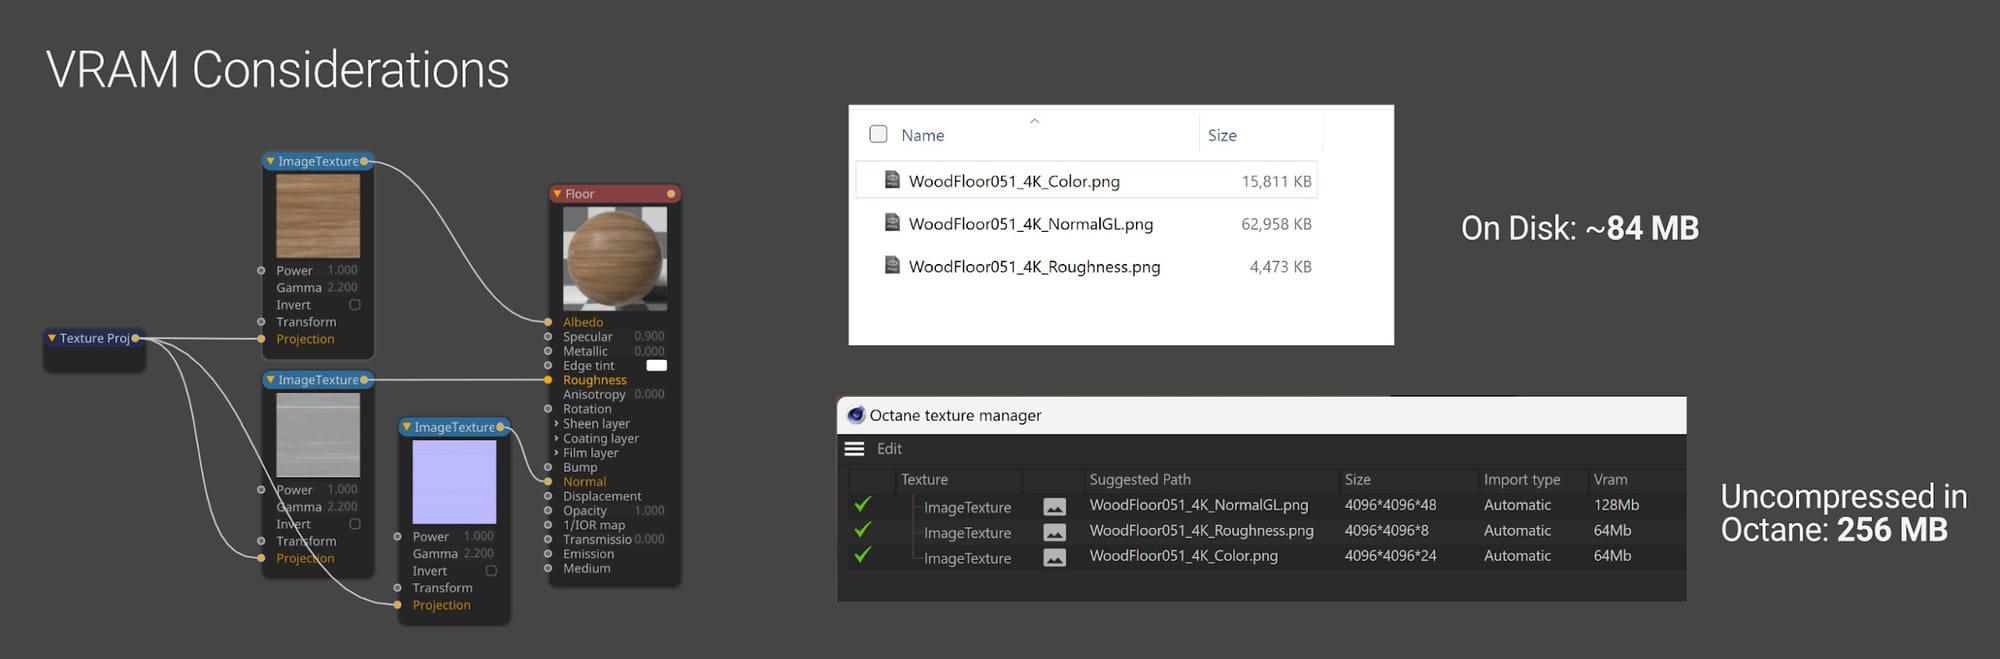Viewport: 2000px width, 659px height.
Task: Click green checkmark for NormalGL row
Action: tap(862, 504)
